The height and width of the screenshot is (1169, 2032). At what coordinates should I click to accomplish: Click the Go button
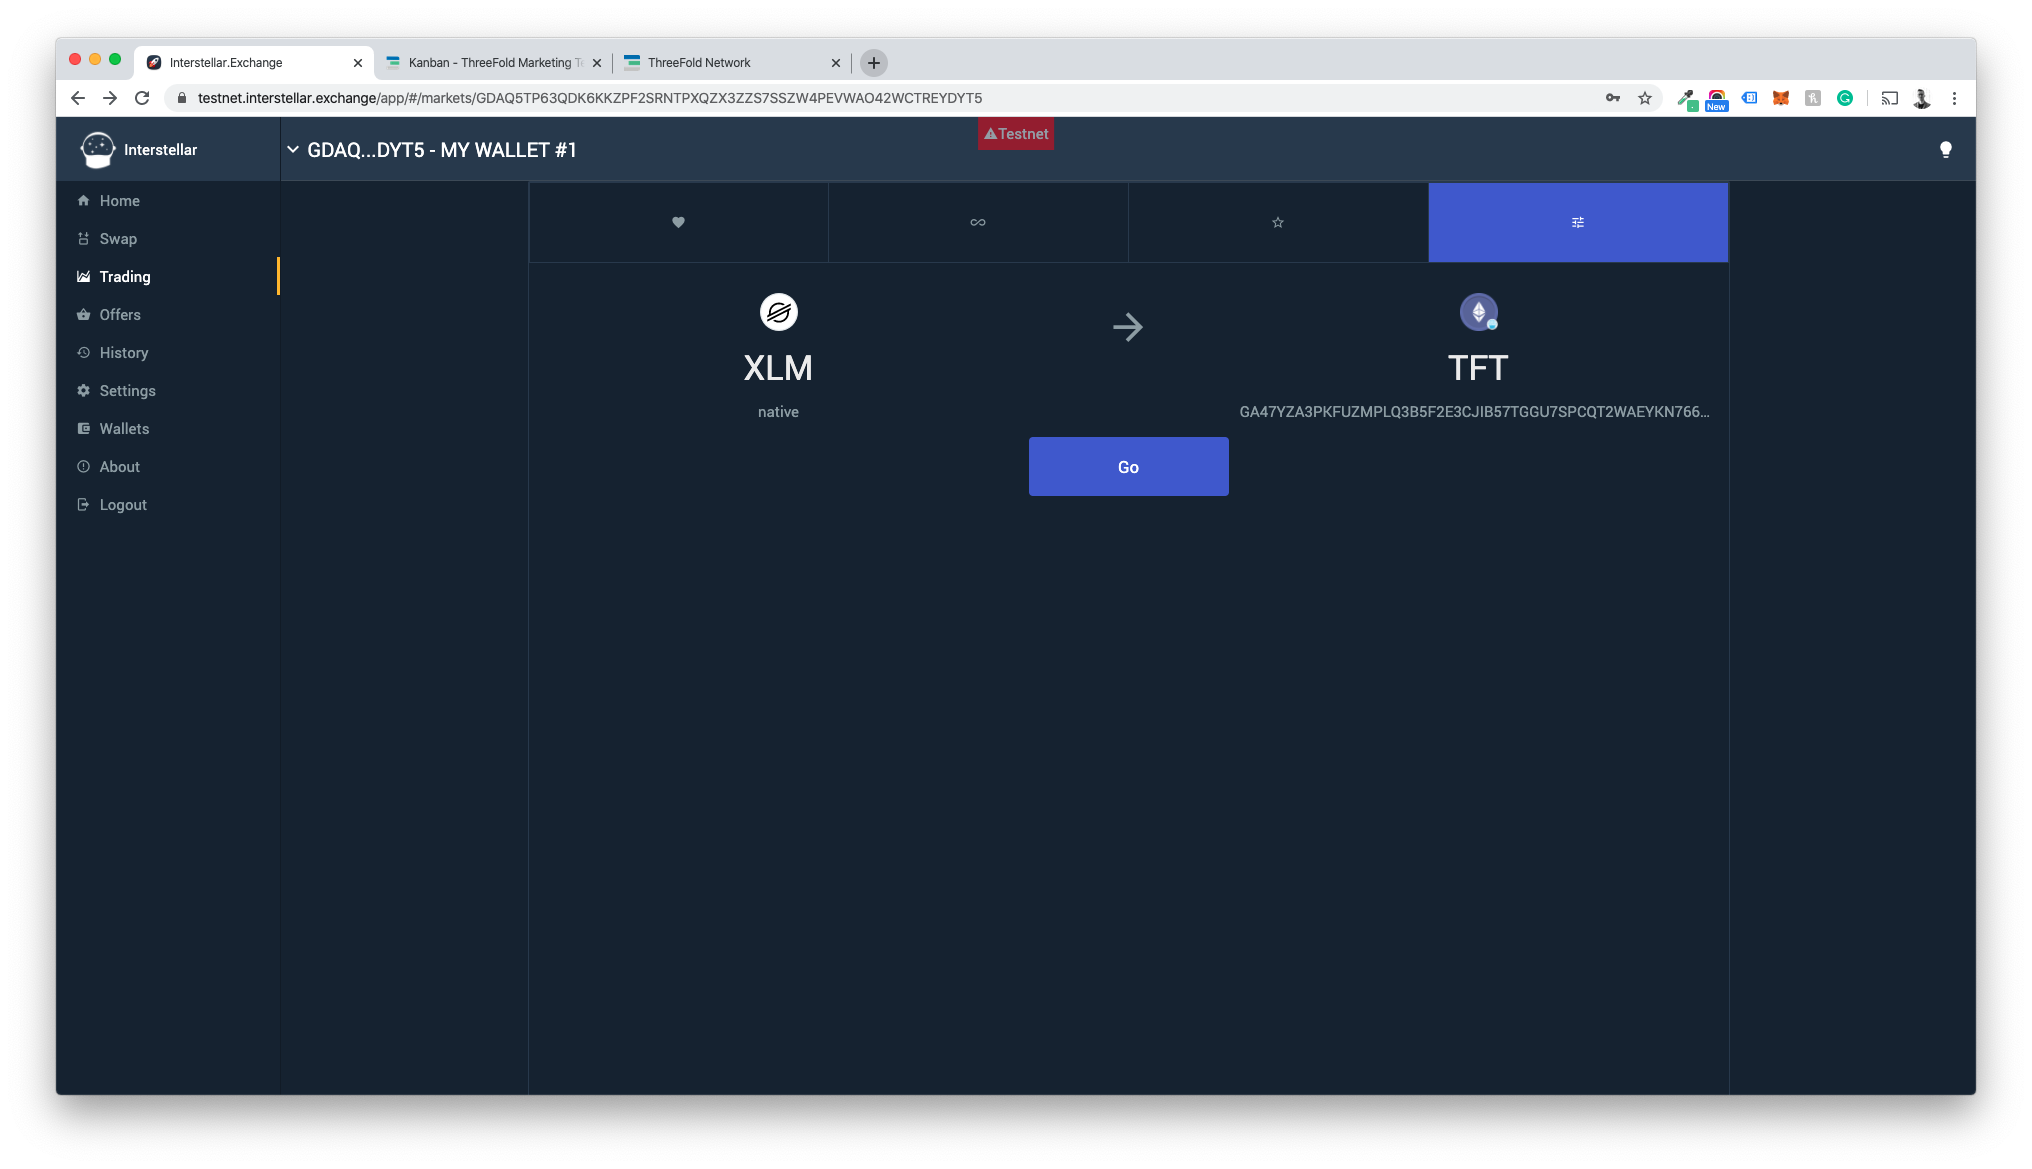click(x=1128, y=467)
